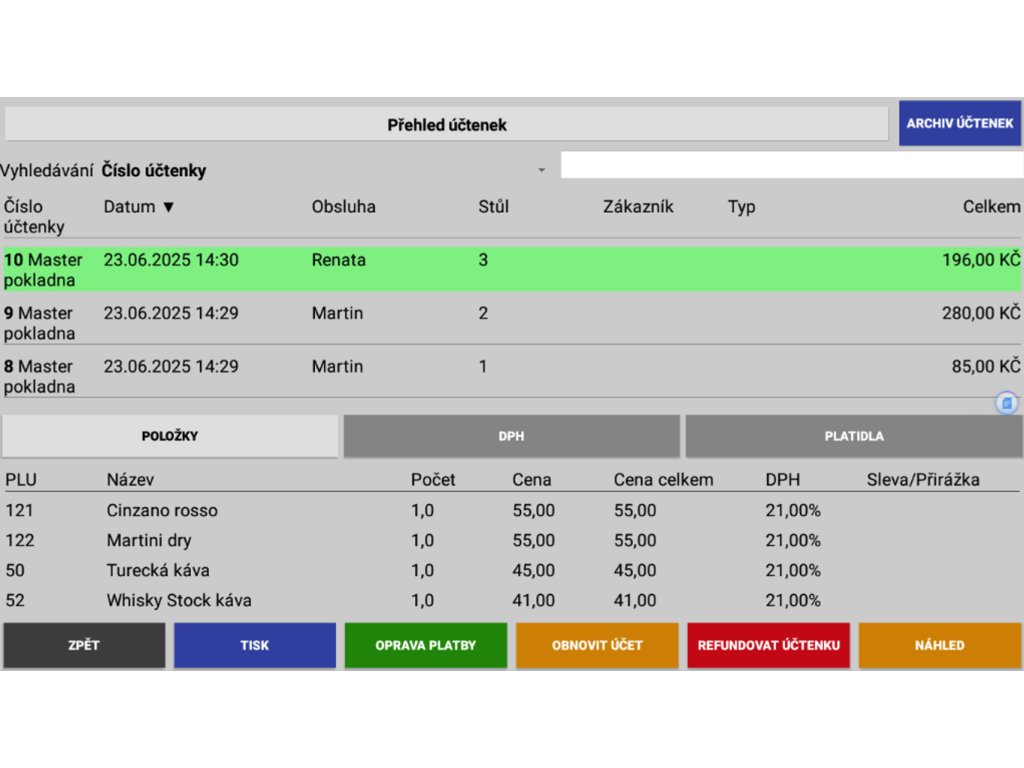Print the receipt with TISK
This screenshot has height=768, width=1024.
click(x=254, y=645)
